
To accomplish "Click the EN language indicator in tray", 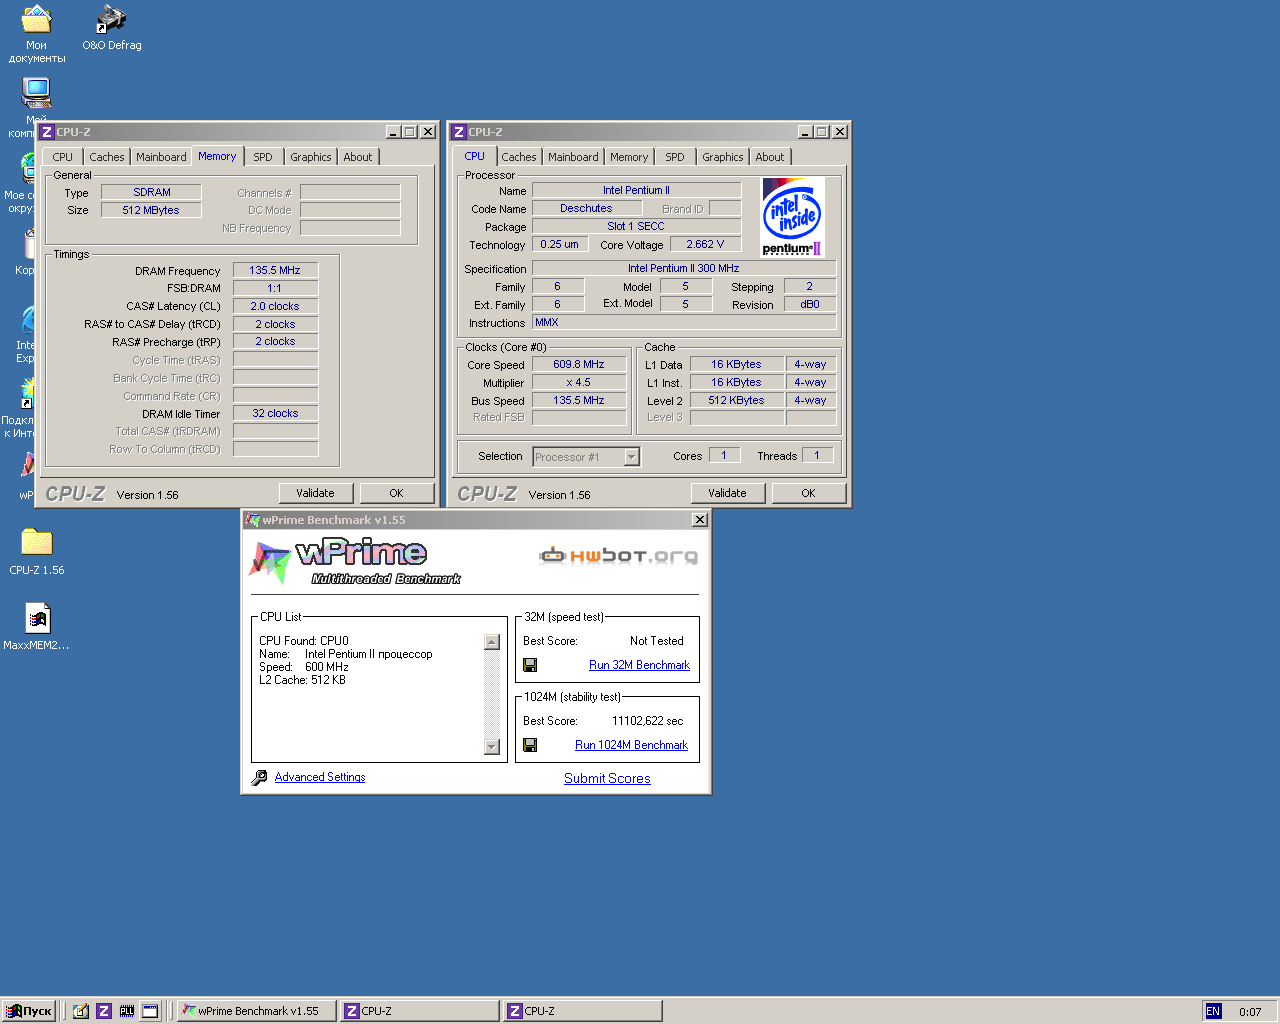I will click(1213, 1011).
